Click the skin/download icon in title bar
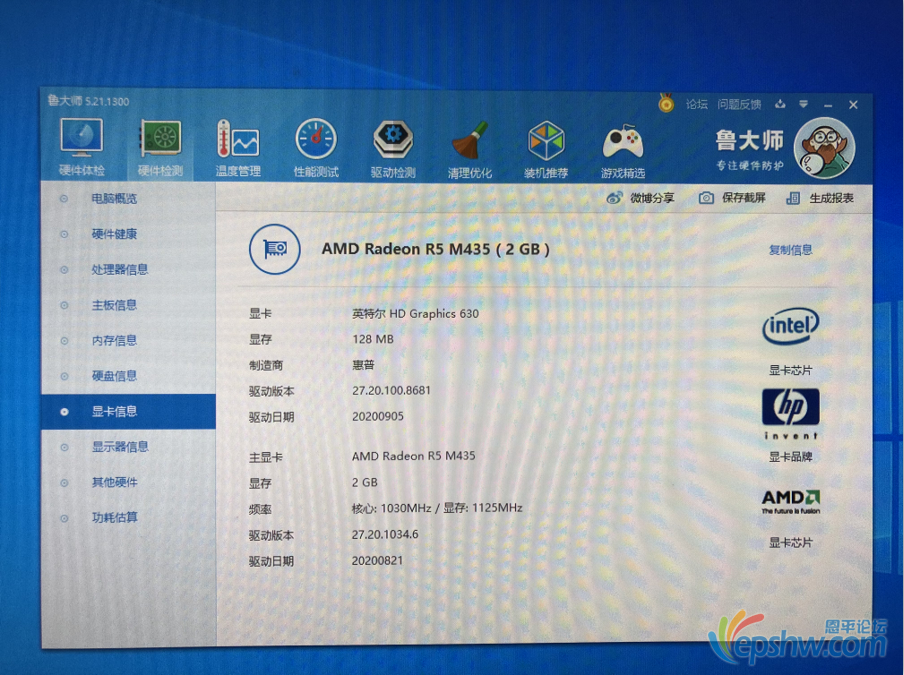904x675 pixels. tap(780, 104)
